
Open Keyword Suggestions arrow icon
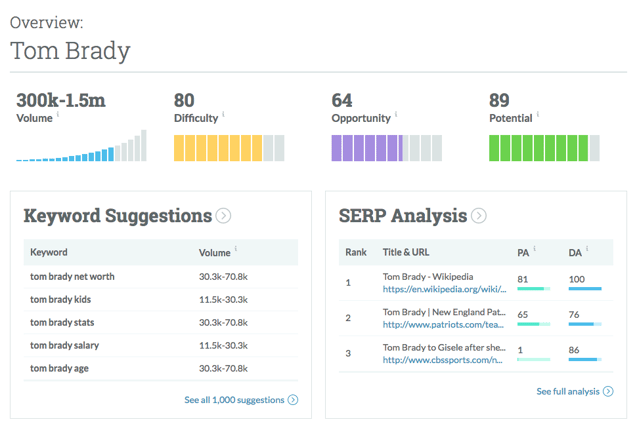click(223, 216)
